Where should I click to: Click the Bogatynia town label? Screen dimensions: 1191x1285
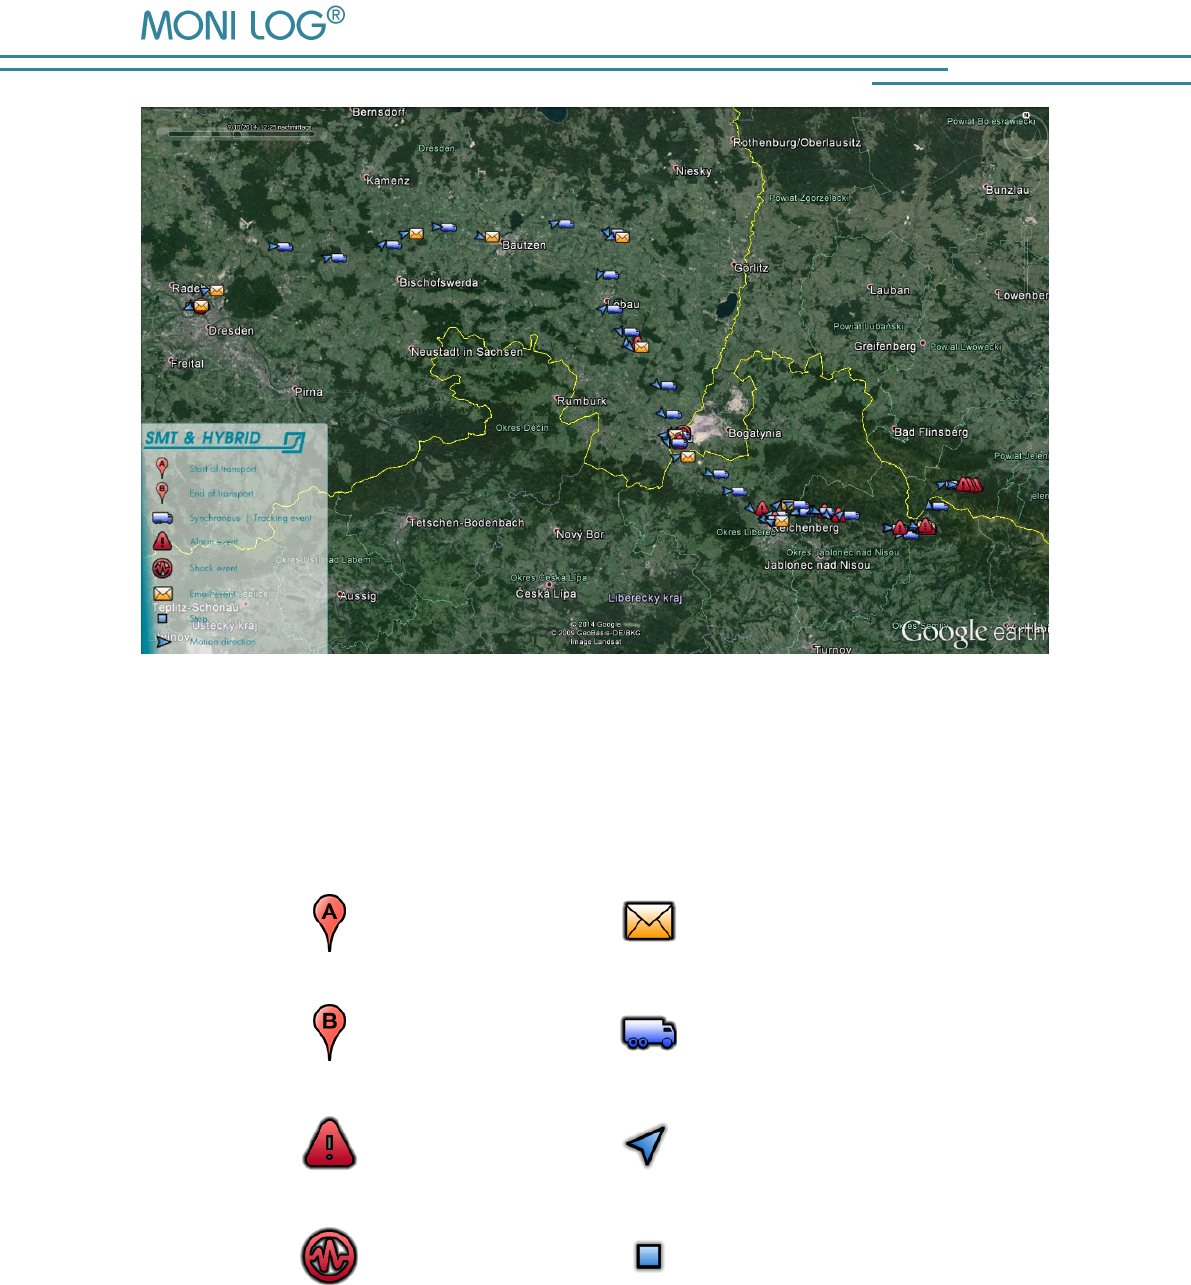point(755,433)
